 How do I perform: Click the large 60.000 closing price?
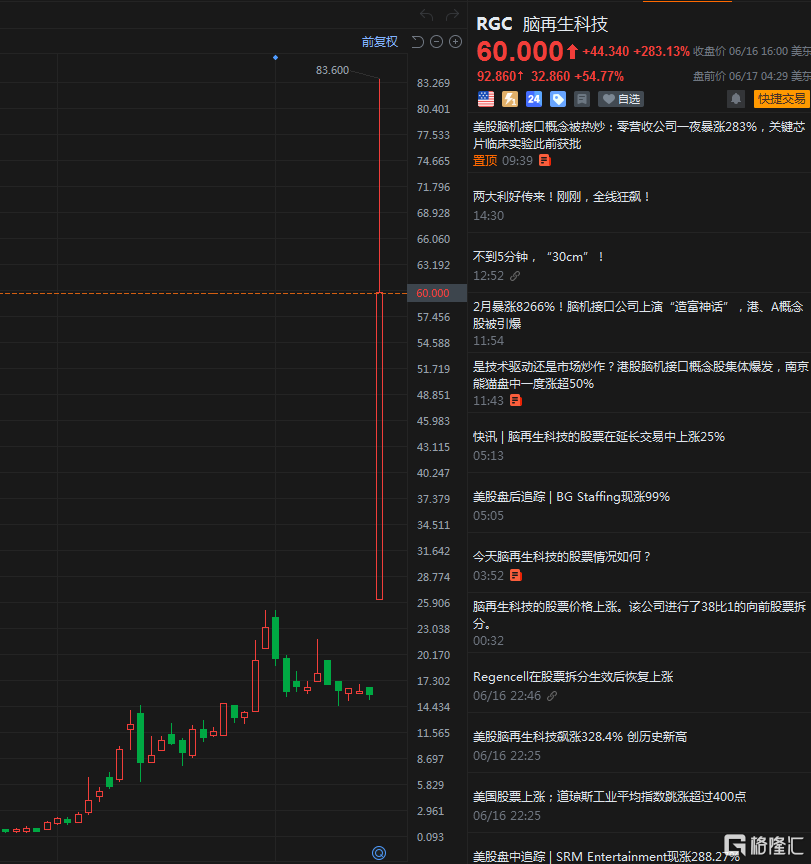tap(520, 52)
